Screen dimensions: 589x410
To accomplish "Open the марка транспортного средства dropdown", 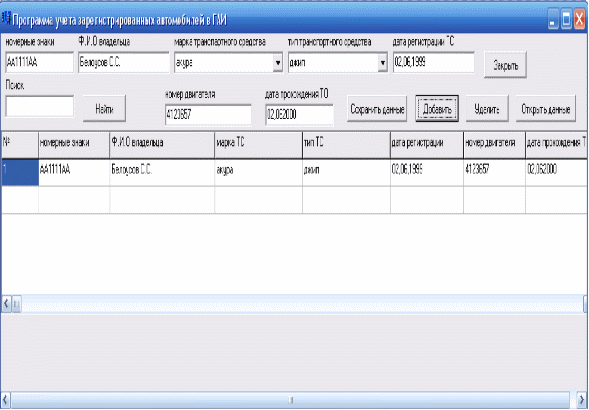I will (278, 62).
